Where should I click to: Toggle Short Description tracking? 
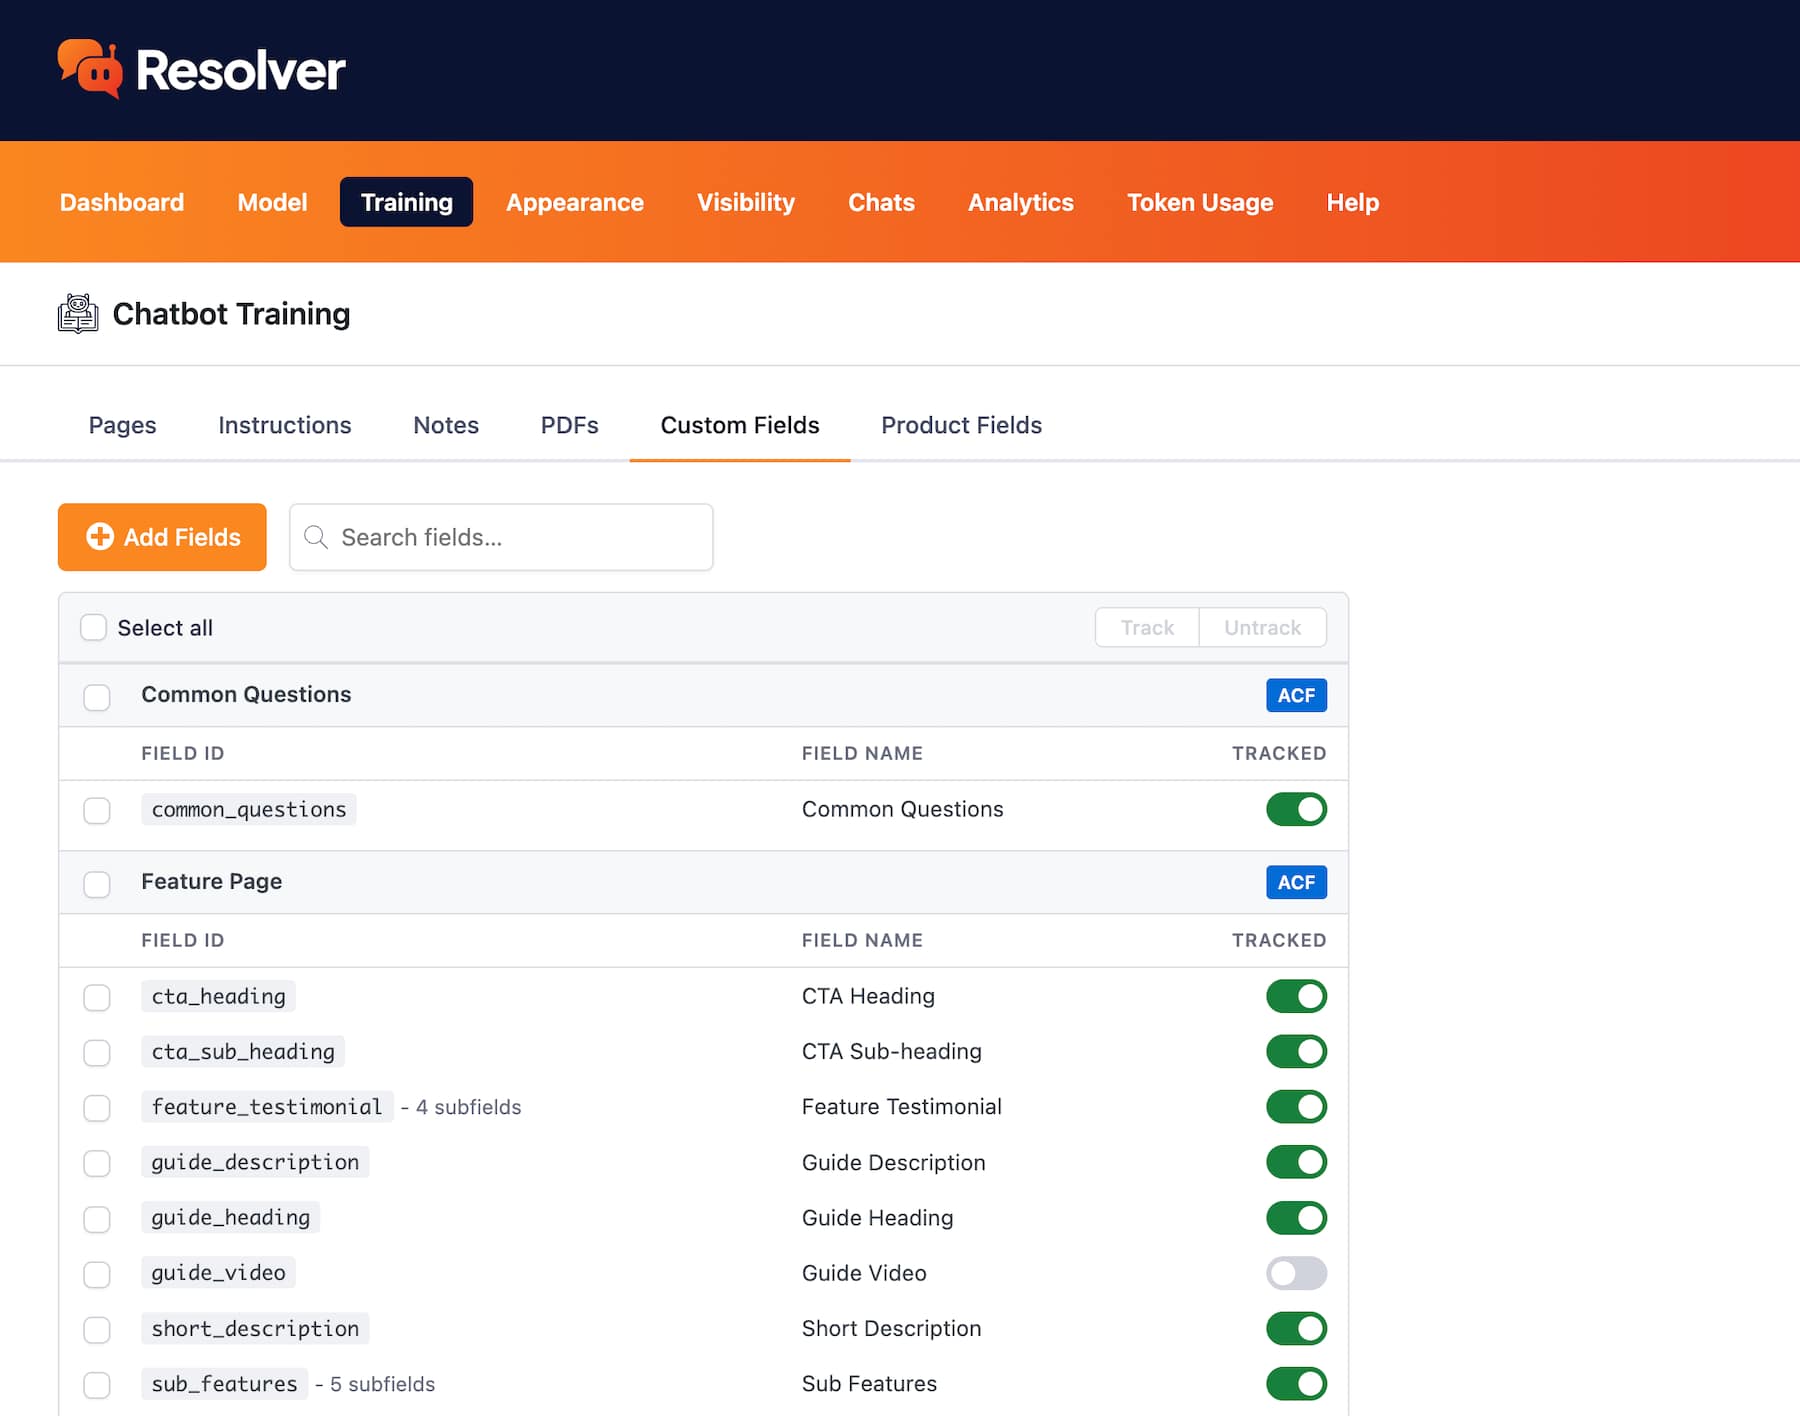pos(1296,1328)
